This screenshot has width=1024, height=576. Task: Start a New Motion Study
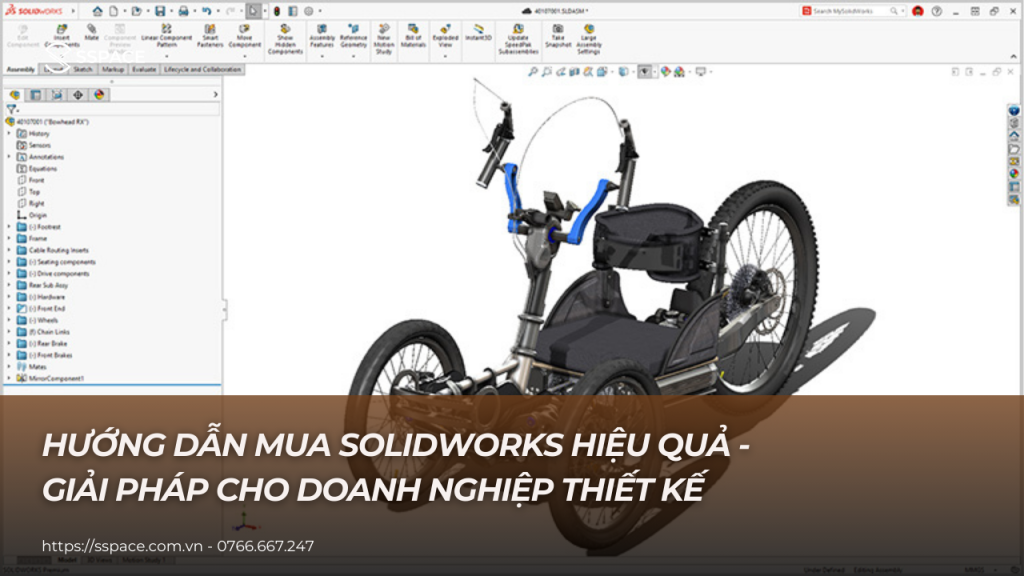click(384, 39)
